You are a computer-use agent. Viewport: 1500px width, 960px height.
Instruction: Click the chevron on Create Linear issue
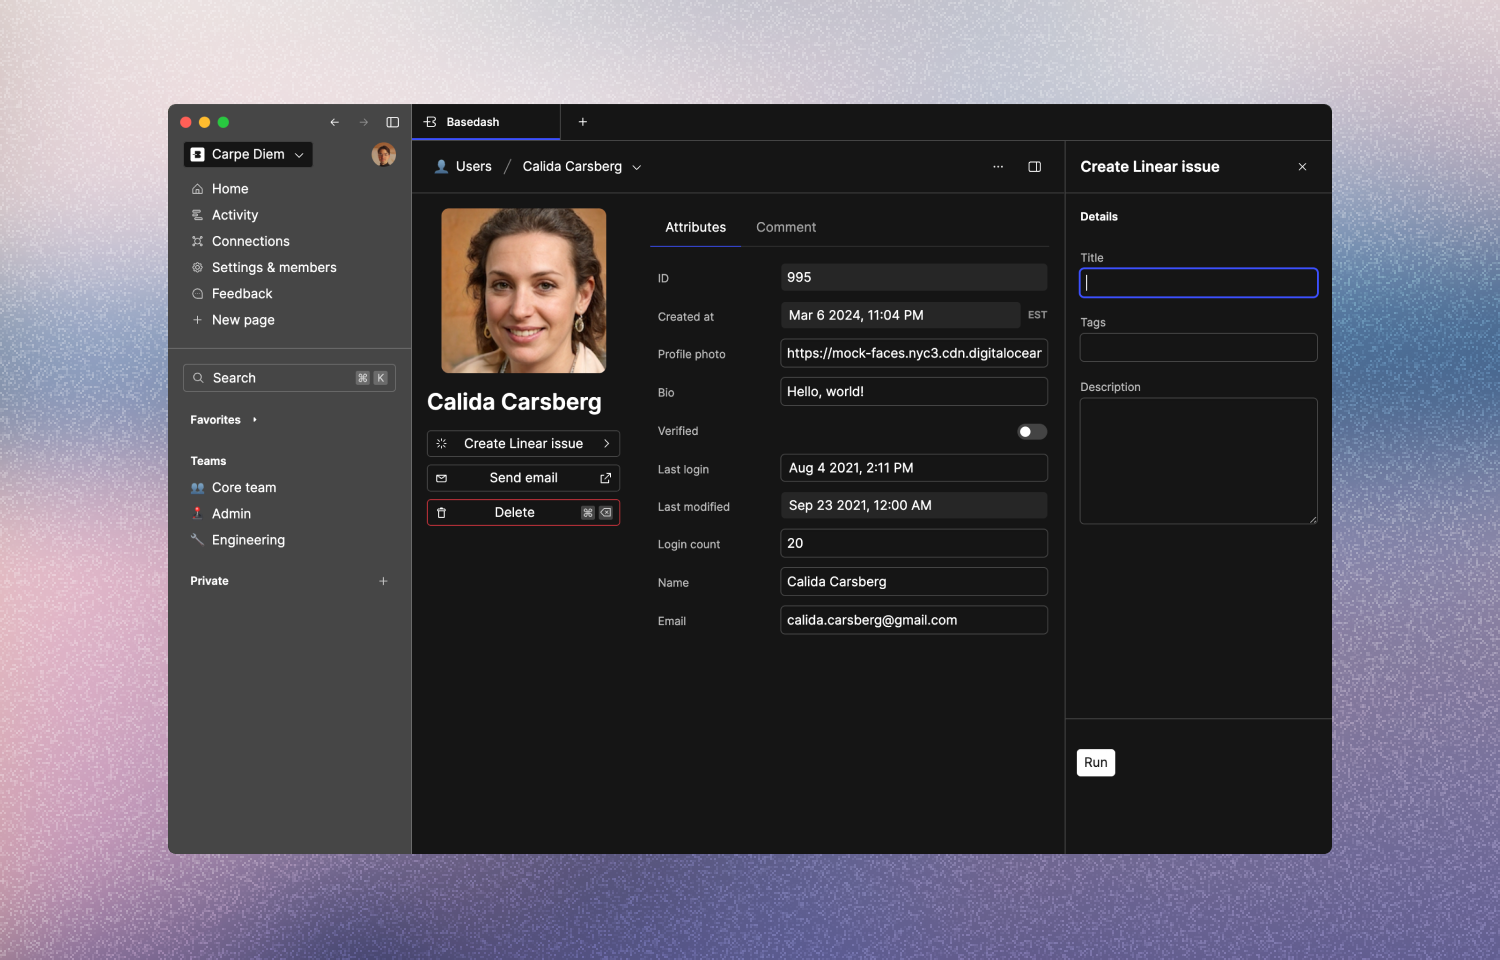(606, 443)
